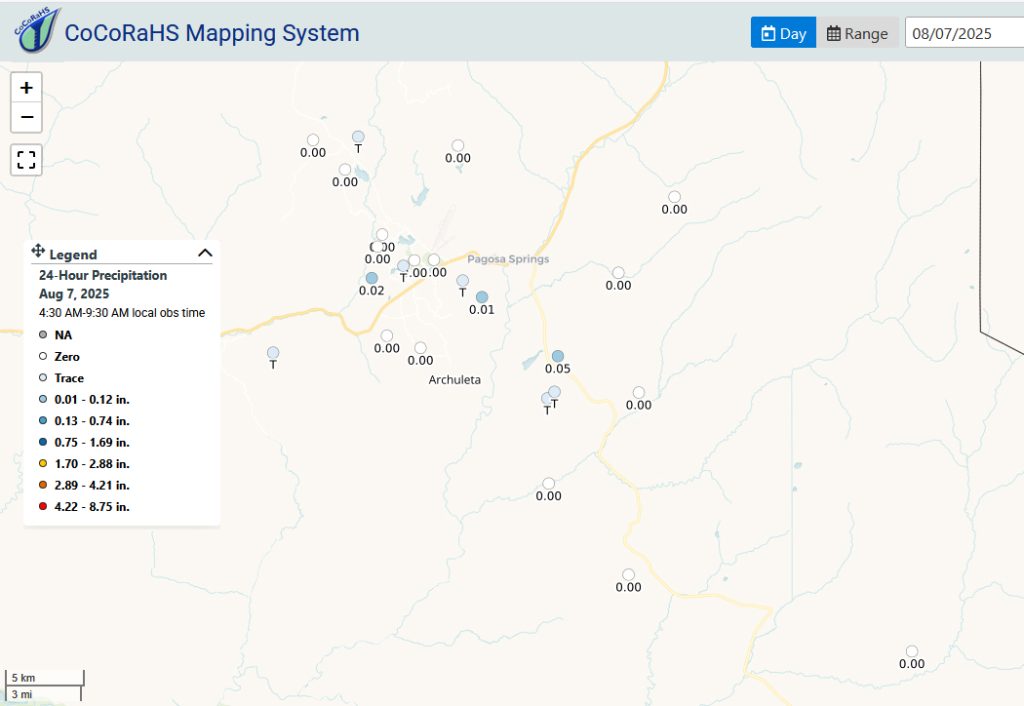Click the Archuleta map label
The height and width of the screenshot is (706, 1024).
coord(455,379)
